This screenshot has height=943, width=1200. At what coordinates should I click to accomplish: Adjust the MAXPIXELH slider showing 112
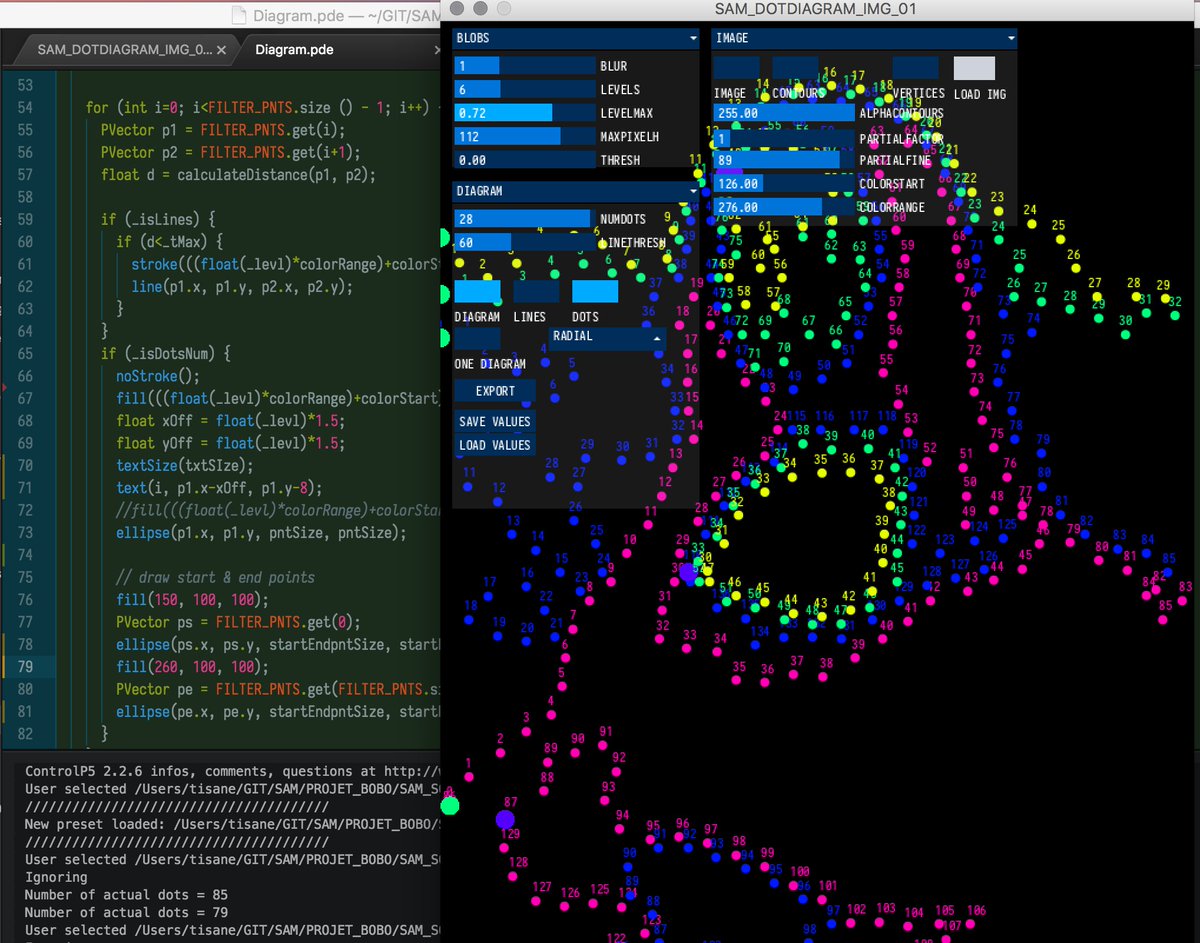525,137
